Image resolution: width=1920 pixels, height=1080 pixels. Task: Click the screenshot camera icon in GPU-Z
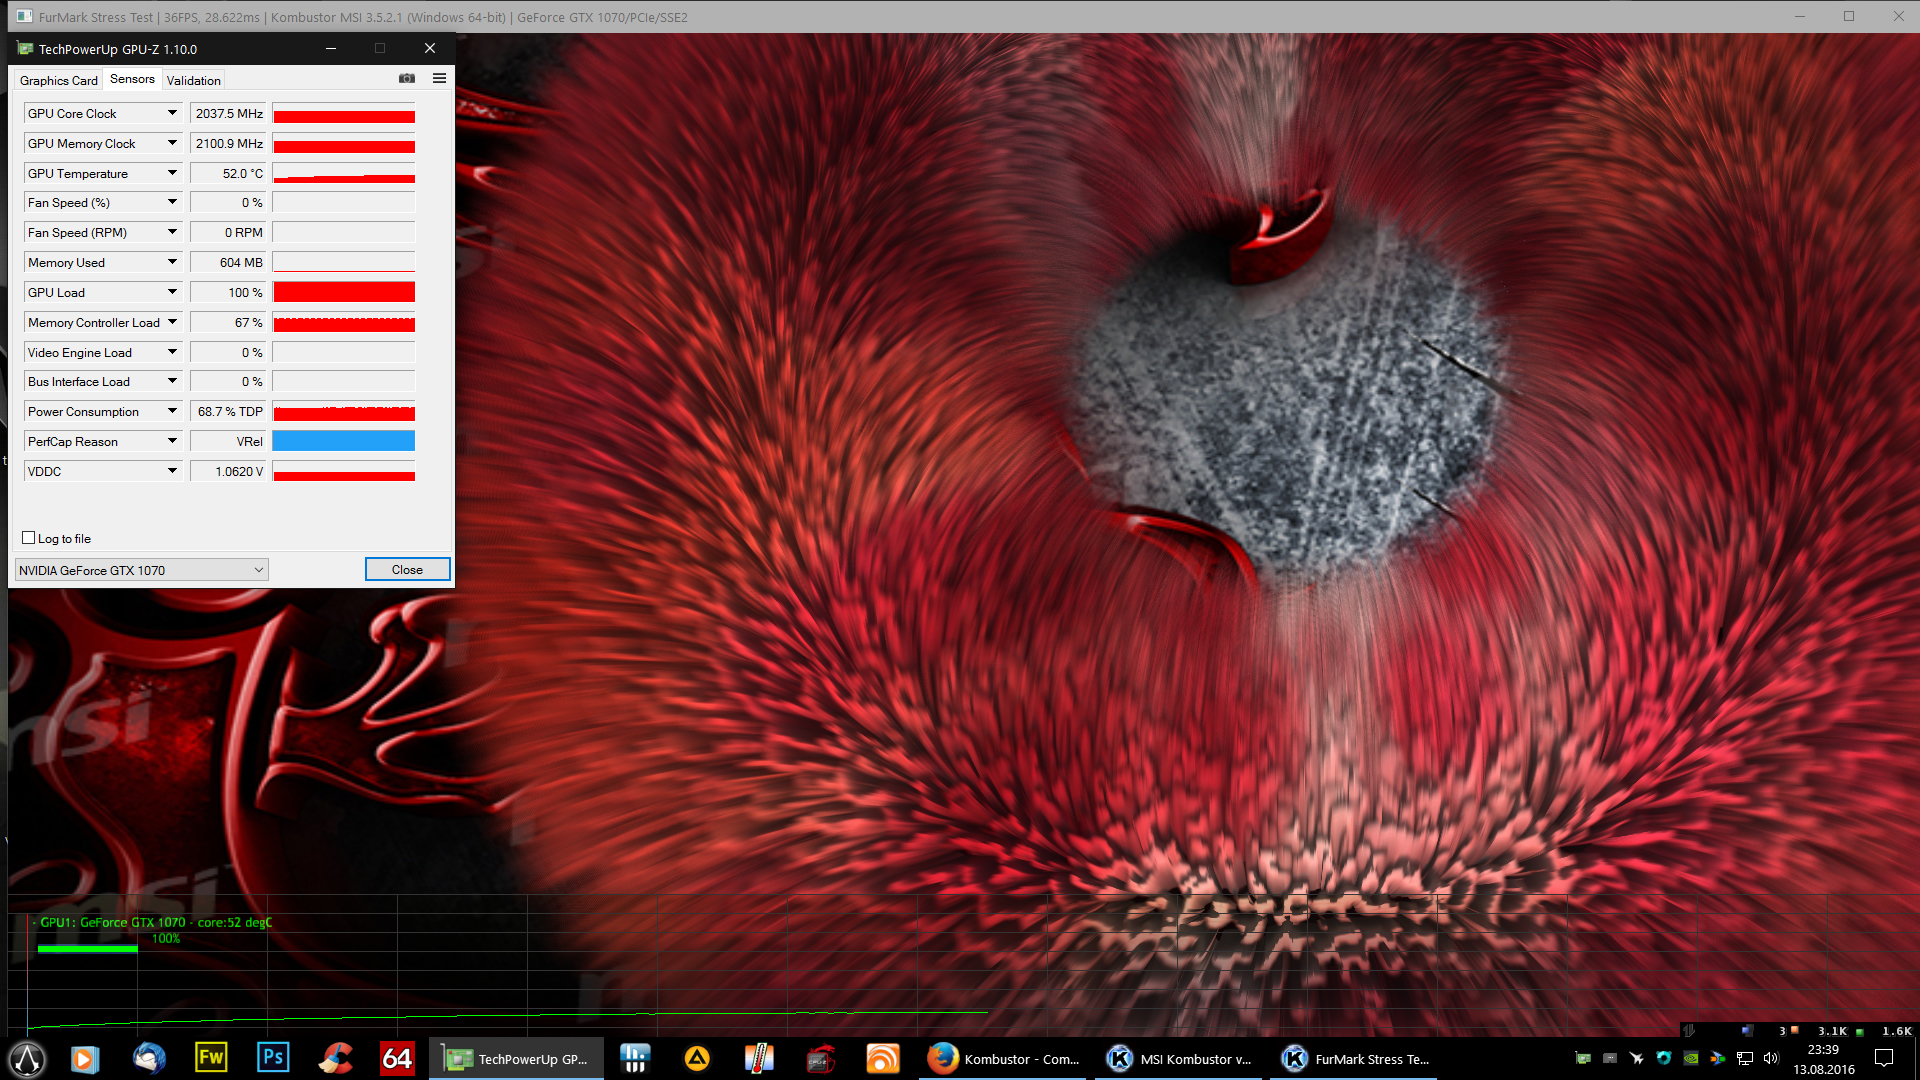[x=406, y=78]
